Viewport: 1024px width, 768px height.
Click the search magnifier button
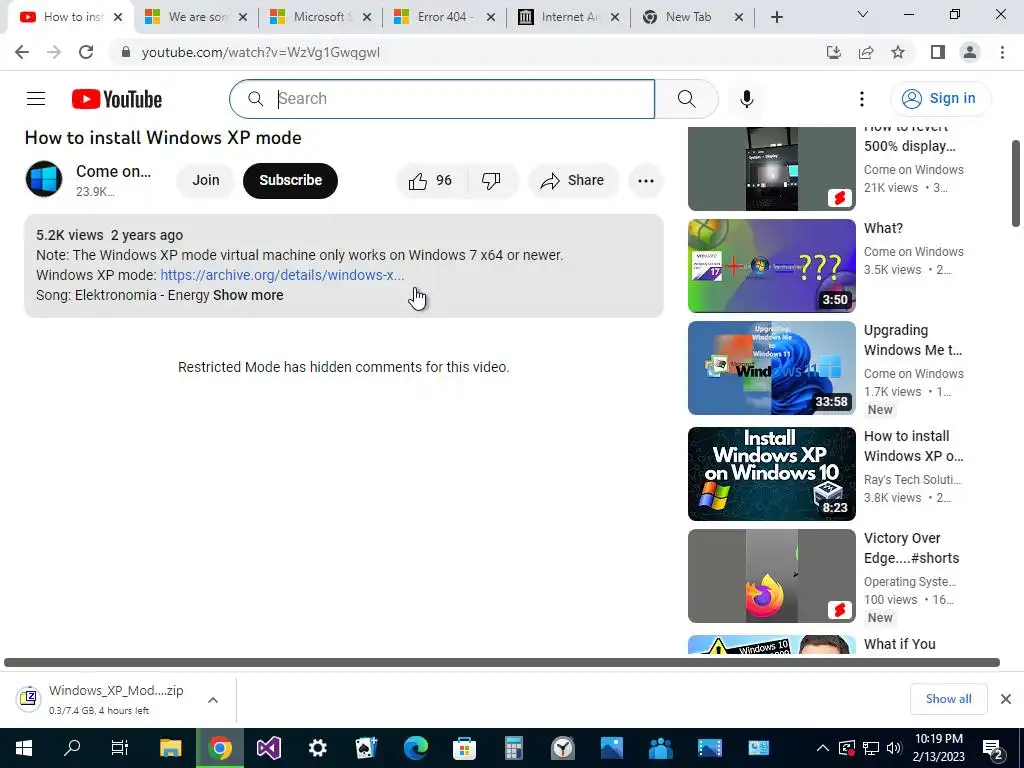[x=686, y=99]
